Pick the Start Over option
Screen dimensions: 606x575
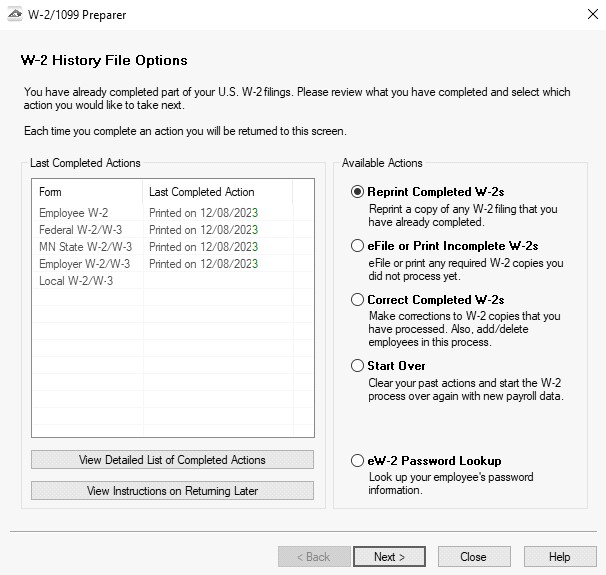point(357,365)
